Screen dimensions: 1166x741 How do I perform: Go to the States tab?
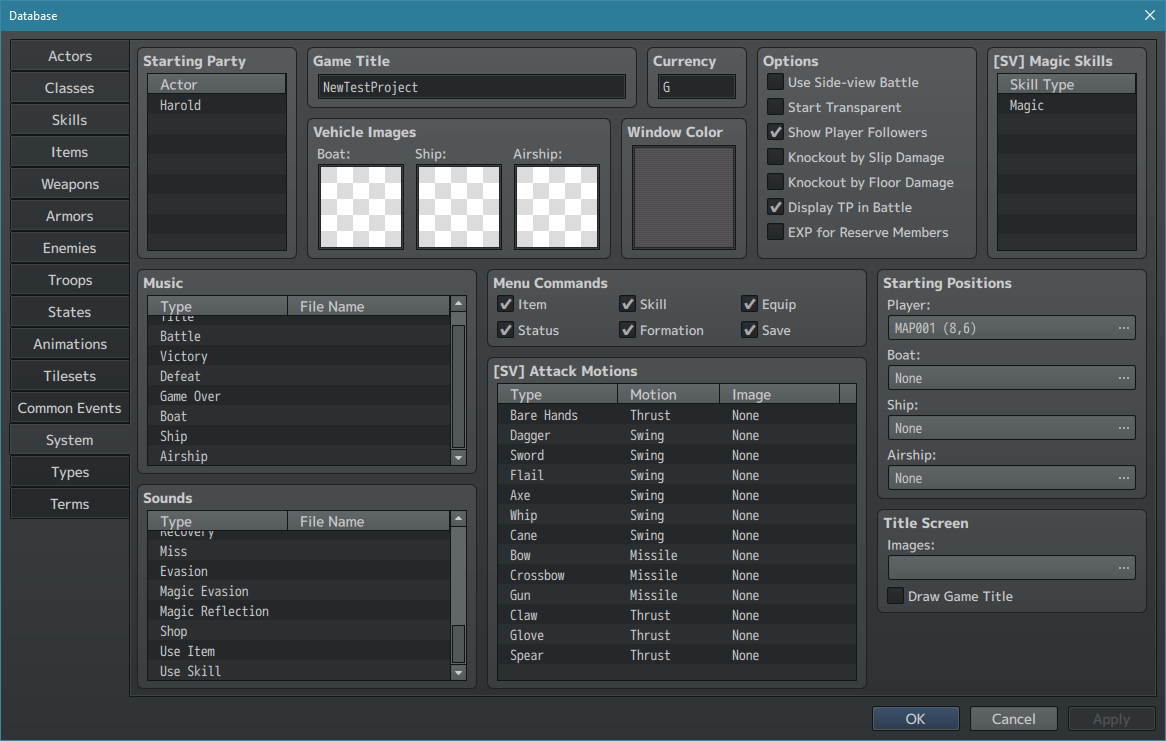(70, 312)
